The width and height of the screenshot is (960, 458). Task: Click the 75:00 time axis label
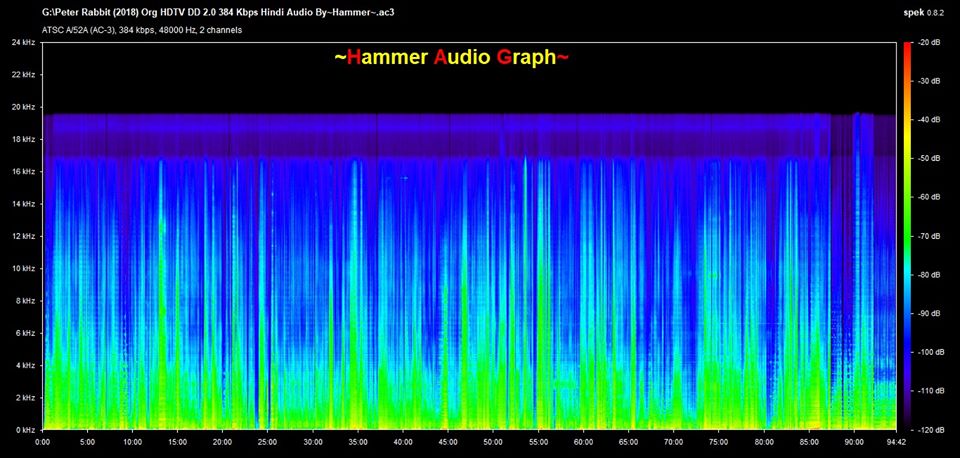pyautogui.click(x=719, y=441)
